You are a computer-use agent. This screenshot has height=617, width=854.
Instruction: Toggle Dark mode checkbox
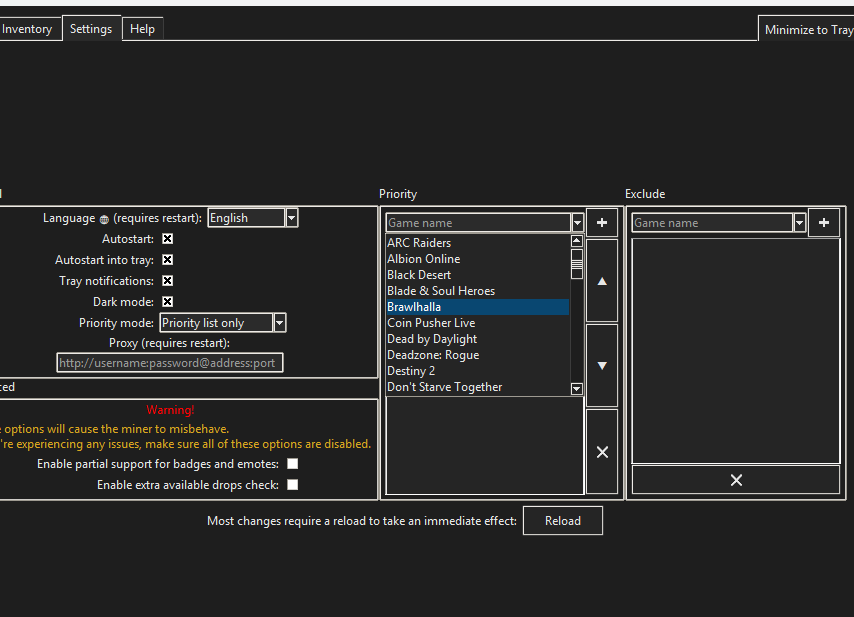coord(168,302)
